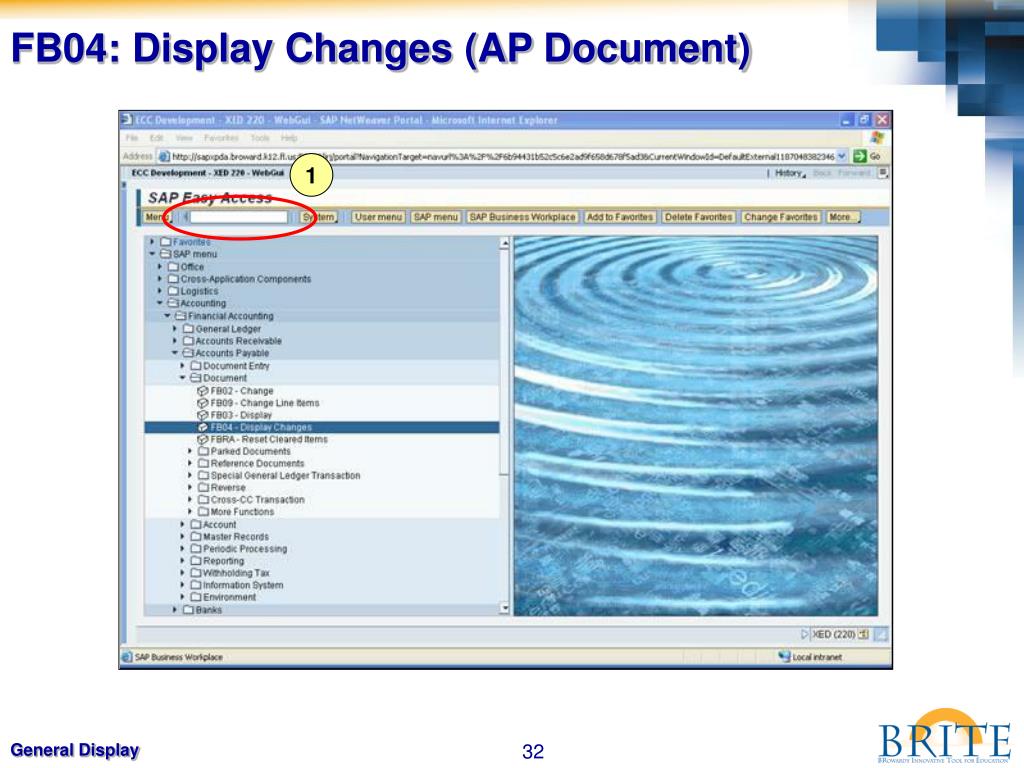Click the Reporting folder icon
The height and width of the screenshot is (768, 1024).
(x=196, y=560)
